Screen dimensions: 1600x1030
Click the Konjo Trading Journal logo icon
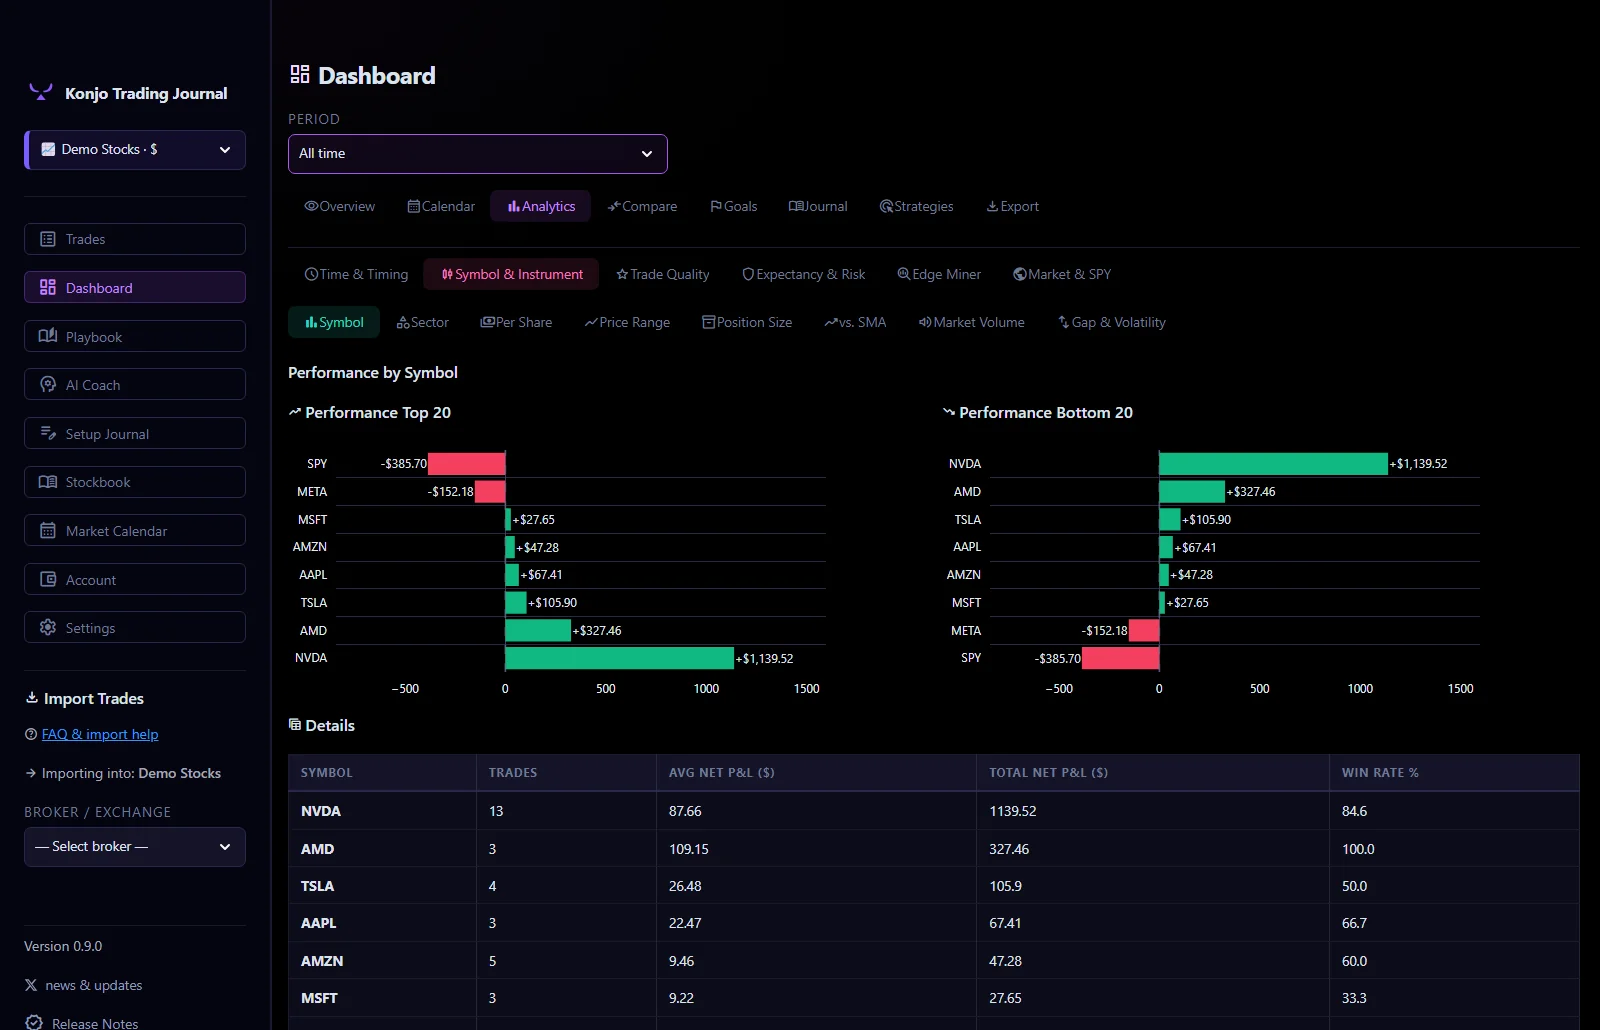coord(40,92)
